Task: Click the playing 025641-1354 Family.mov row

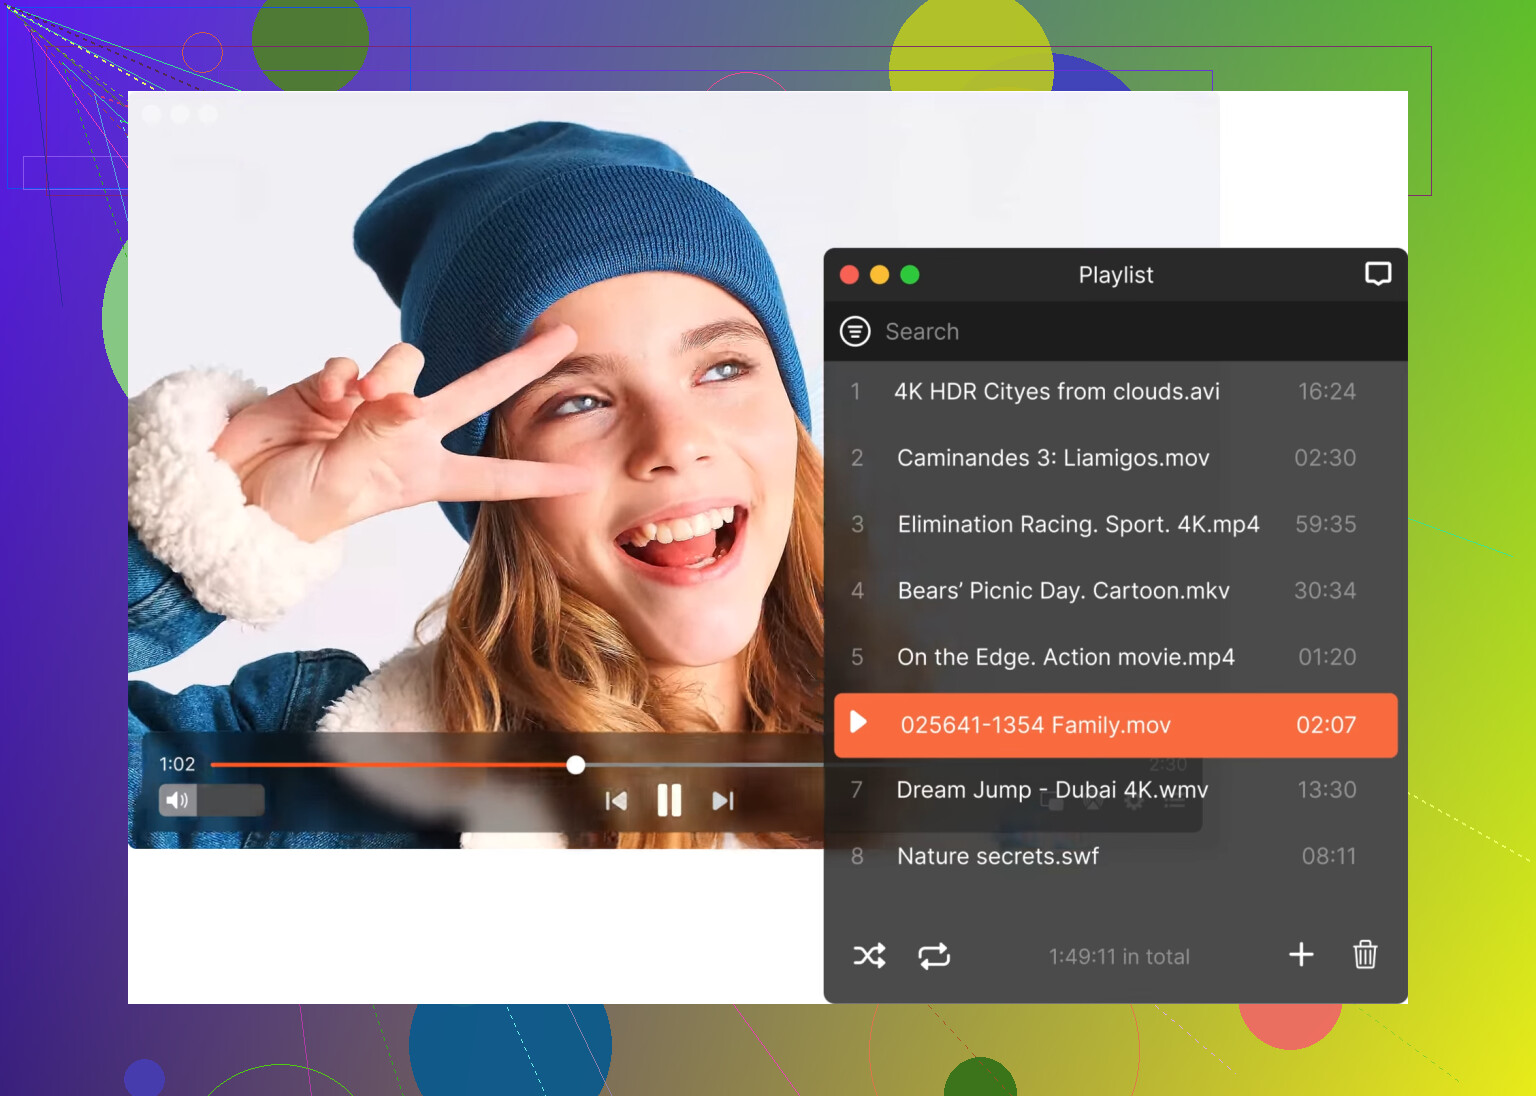Action: point(1115,725)
